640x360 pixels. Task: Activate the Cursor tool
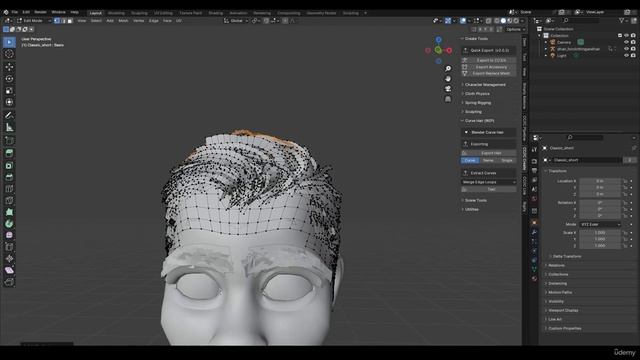(9, 54)
